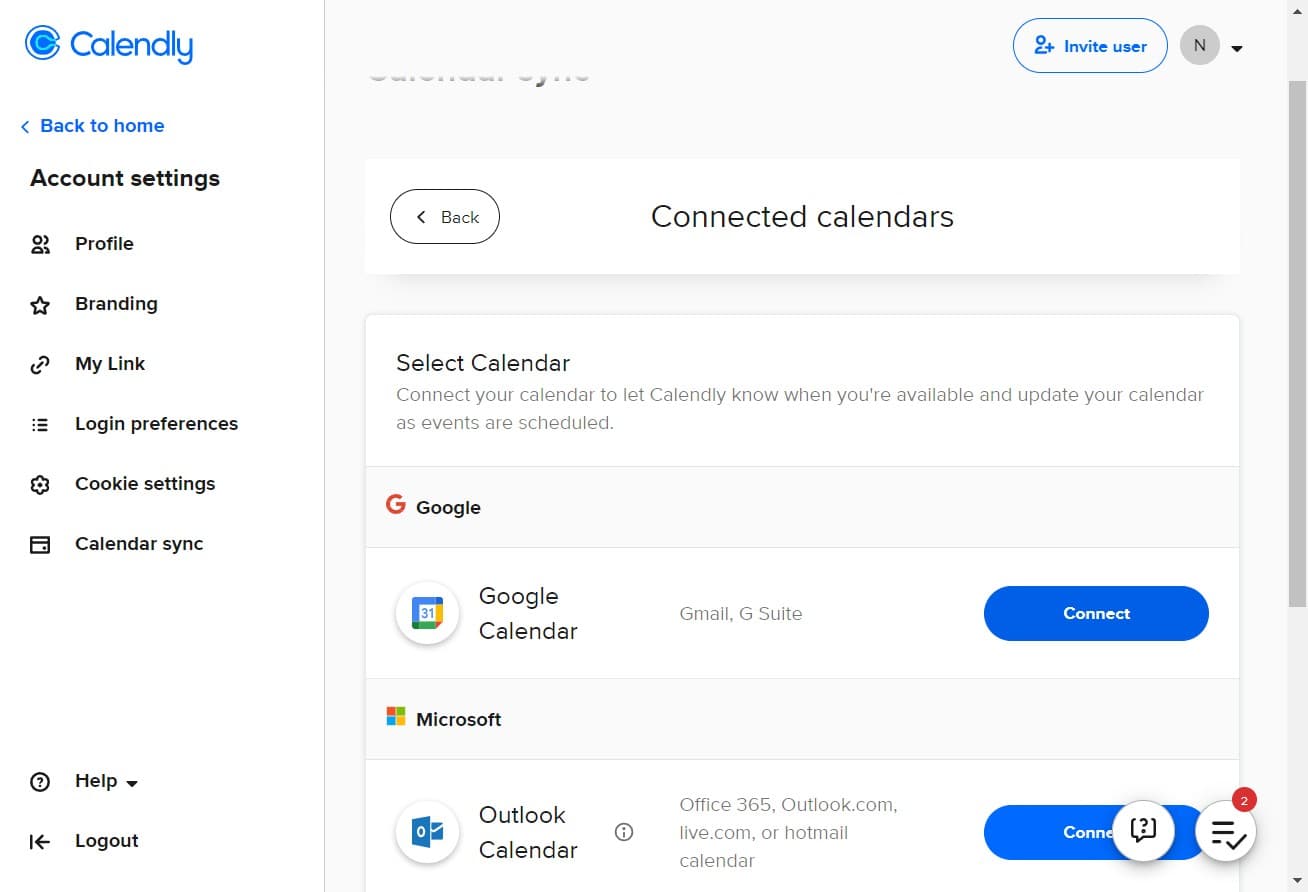Connect your Google Calendar
The image size is (1308, 892).
[1096, 613]
